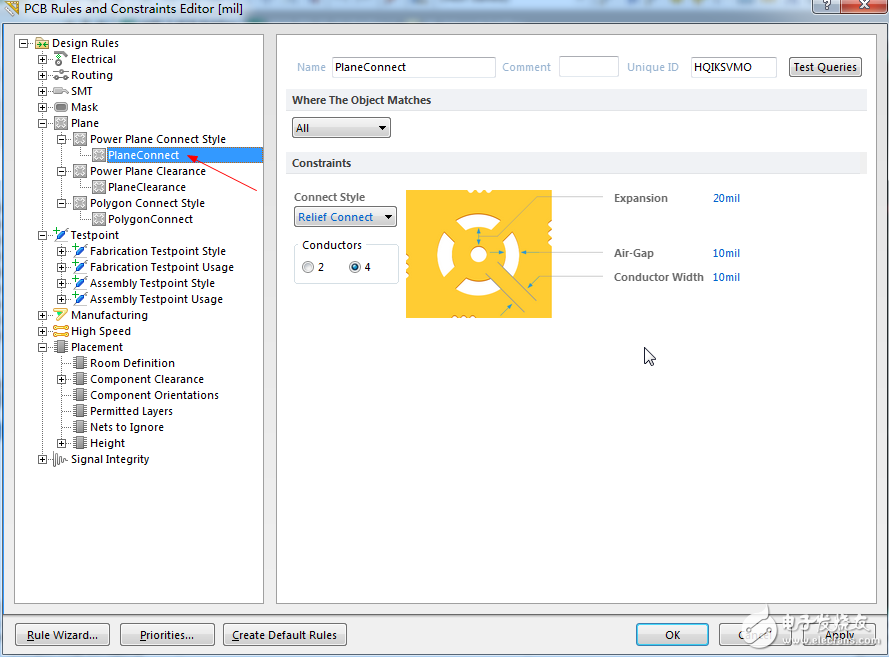The height and width of the screenshot is (657, 889).
Task: Select the PolygonConnect rule
Action: (150, 219)
